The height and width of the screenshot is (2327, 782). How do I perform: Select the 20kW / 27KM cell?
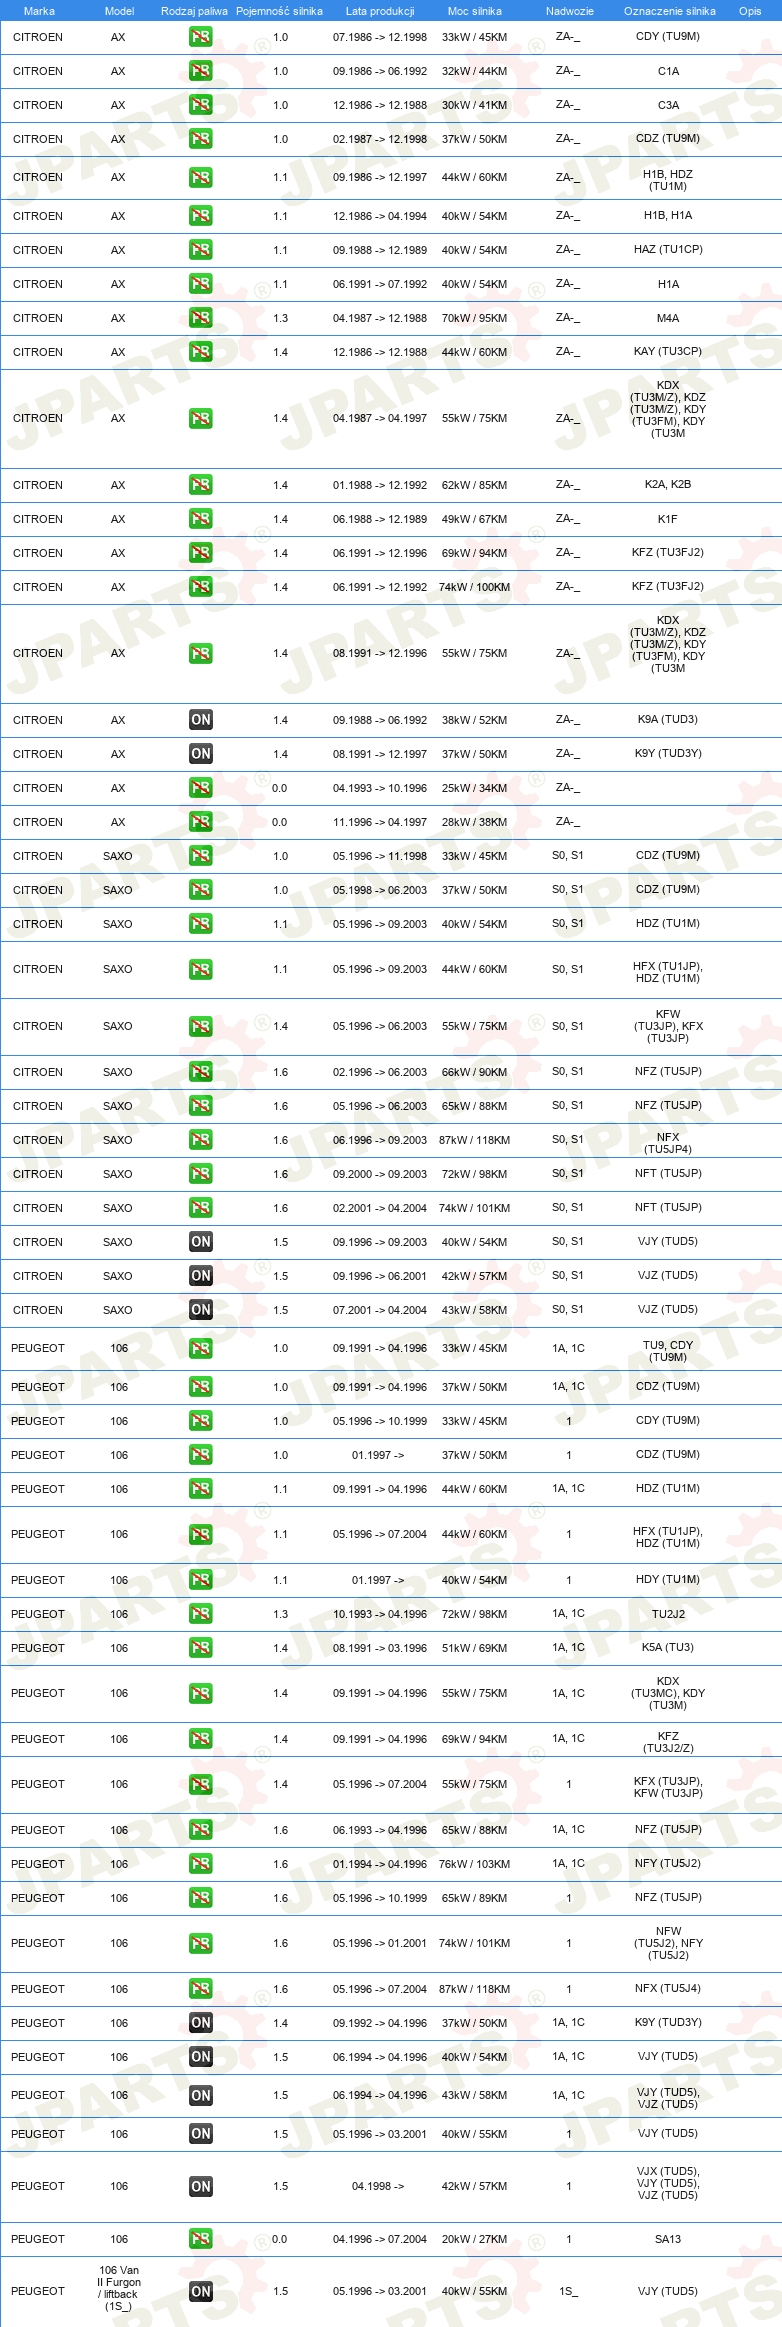[475, 2239]
